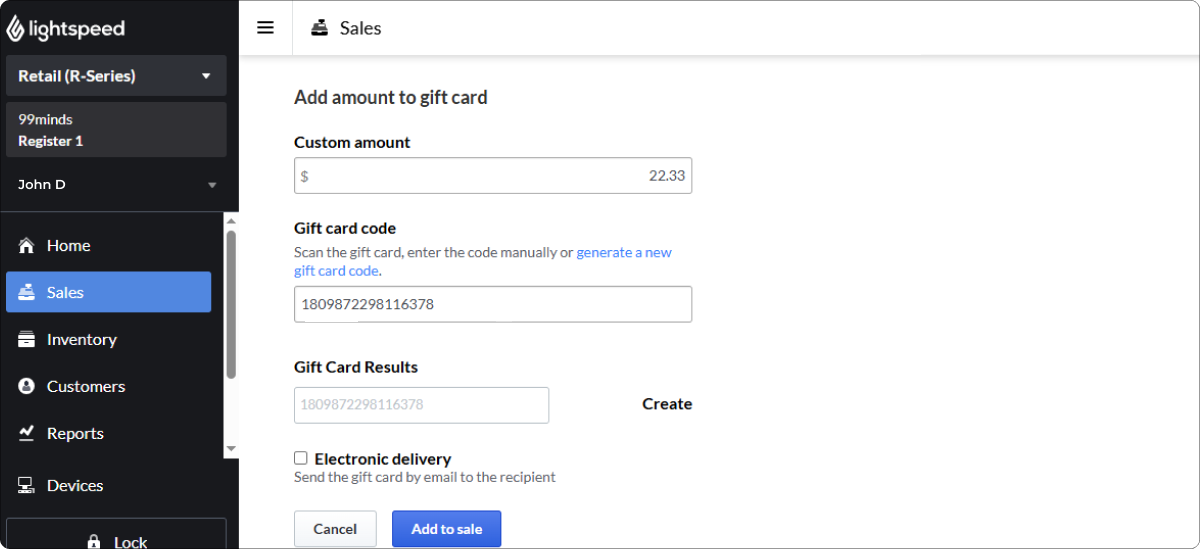Viewport: 1200px width, 549px height.
Task: Click the Cancel button
Action: click(x=335, y=529)
